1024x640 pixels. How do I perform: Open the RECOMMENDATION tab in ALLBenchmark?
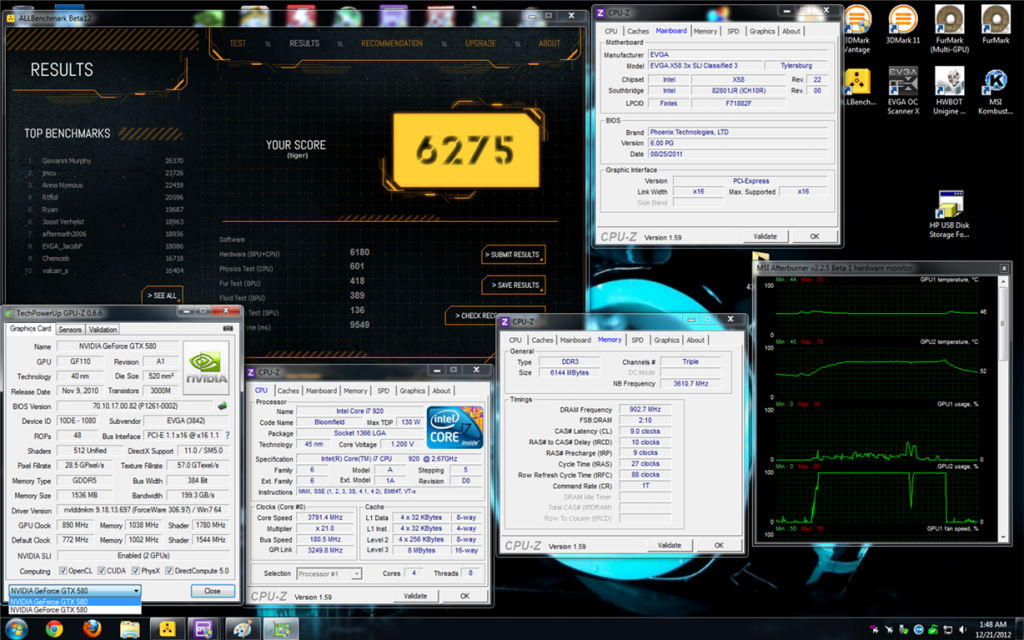point(392,43)
